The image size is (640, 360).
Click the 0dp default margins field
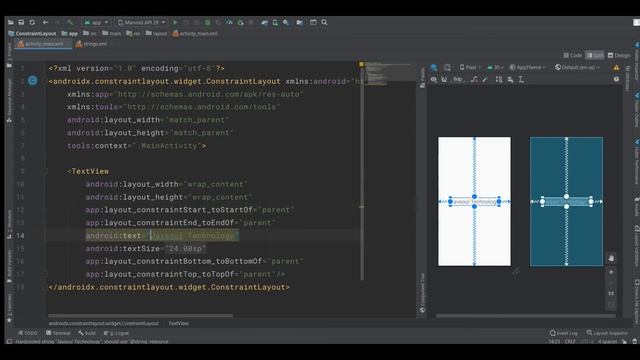pos(458,79)
